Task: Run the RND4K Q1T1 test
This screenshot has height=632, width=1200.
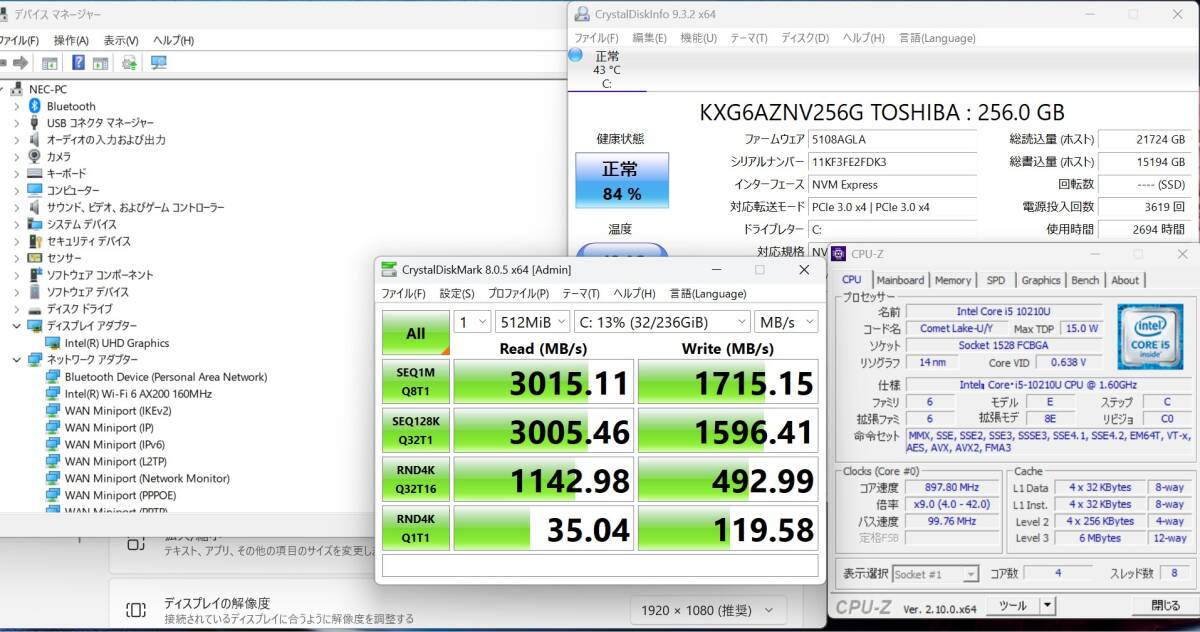Action: pyautogui.click(x=416, y=527)
